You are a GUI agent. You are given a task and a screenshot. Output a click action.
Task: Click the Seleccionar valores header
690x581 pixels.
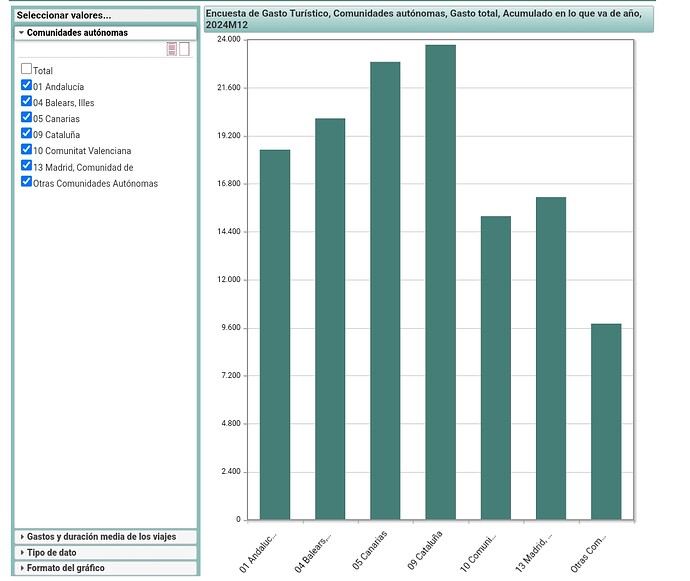tap(106, 16)
